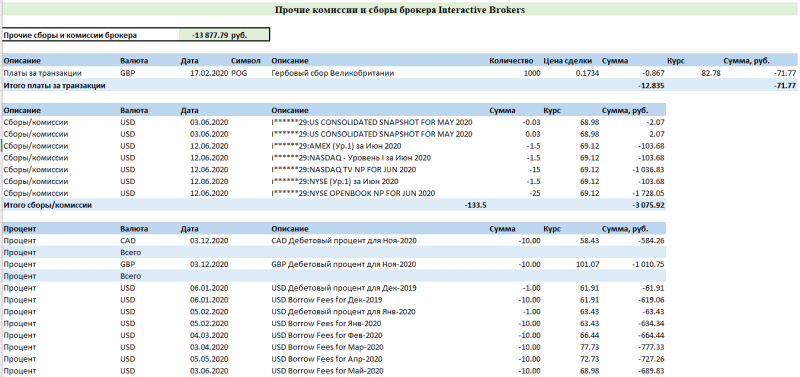
Task: Click the total cell showing -13 877.79 руб.
Action: click(224, 35)
